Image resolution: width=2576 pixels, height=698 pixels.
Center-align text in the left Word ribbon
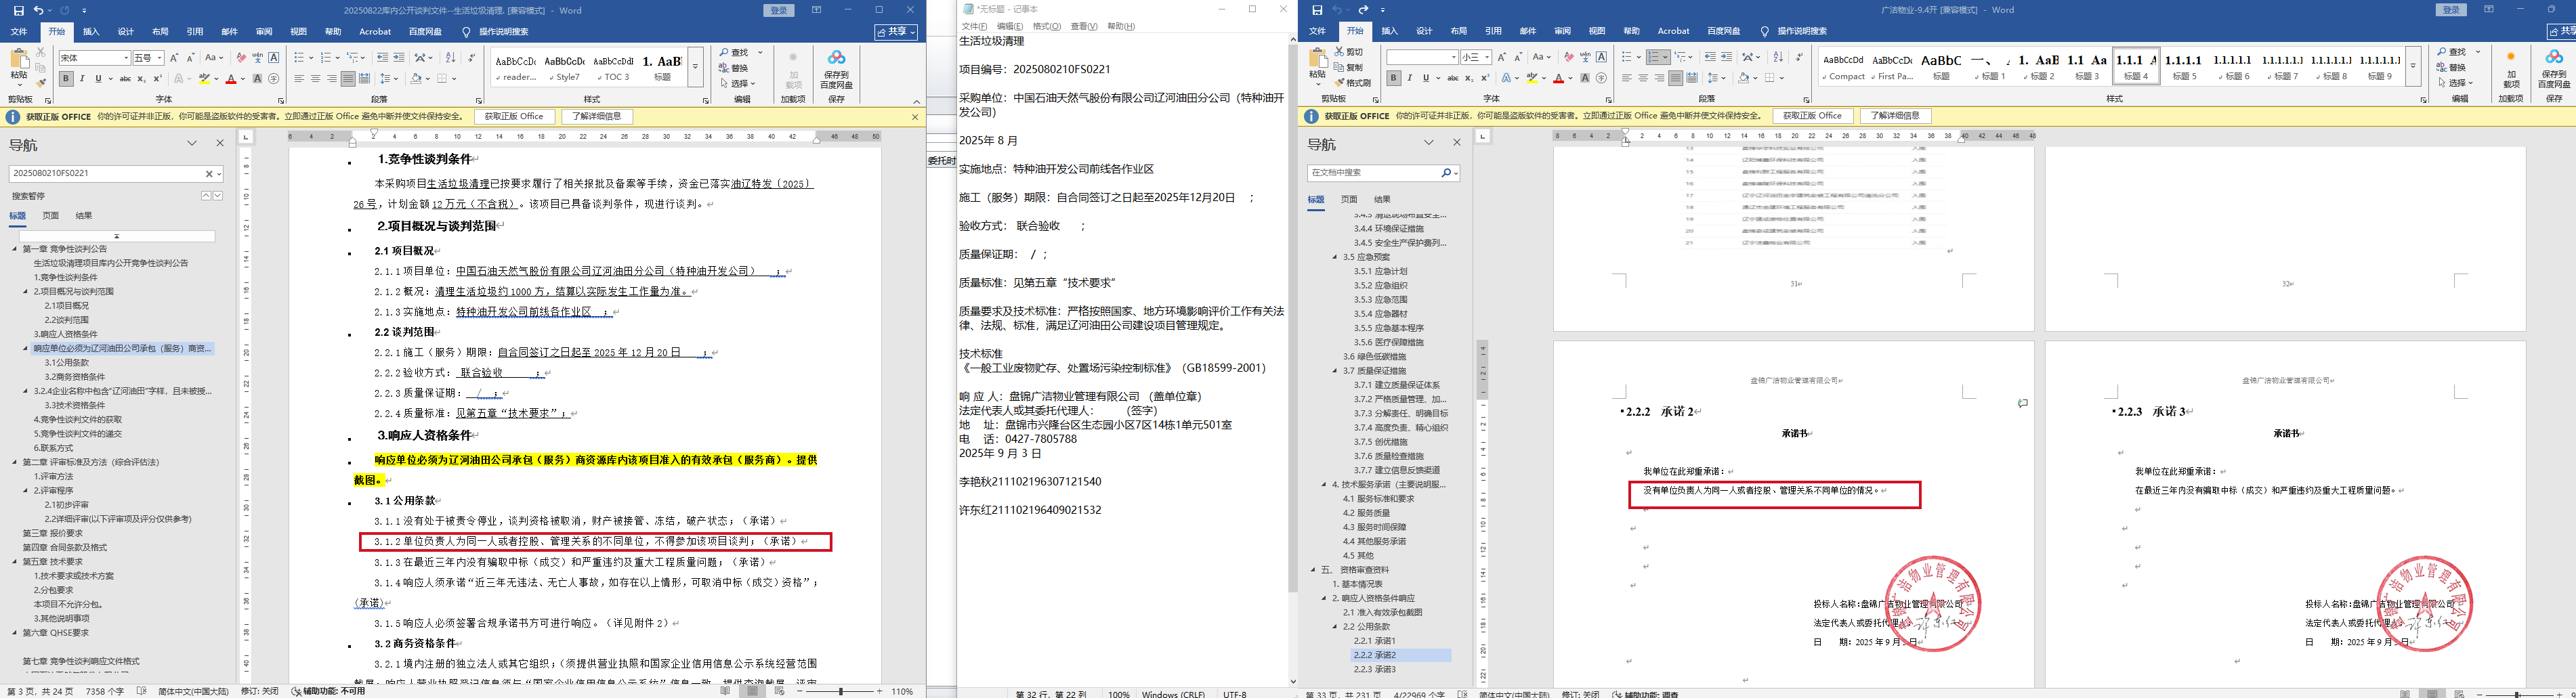(315, 79)
